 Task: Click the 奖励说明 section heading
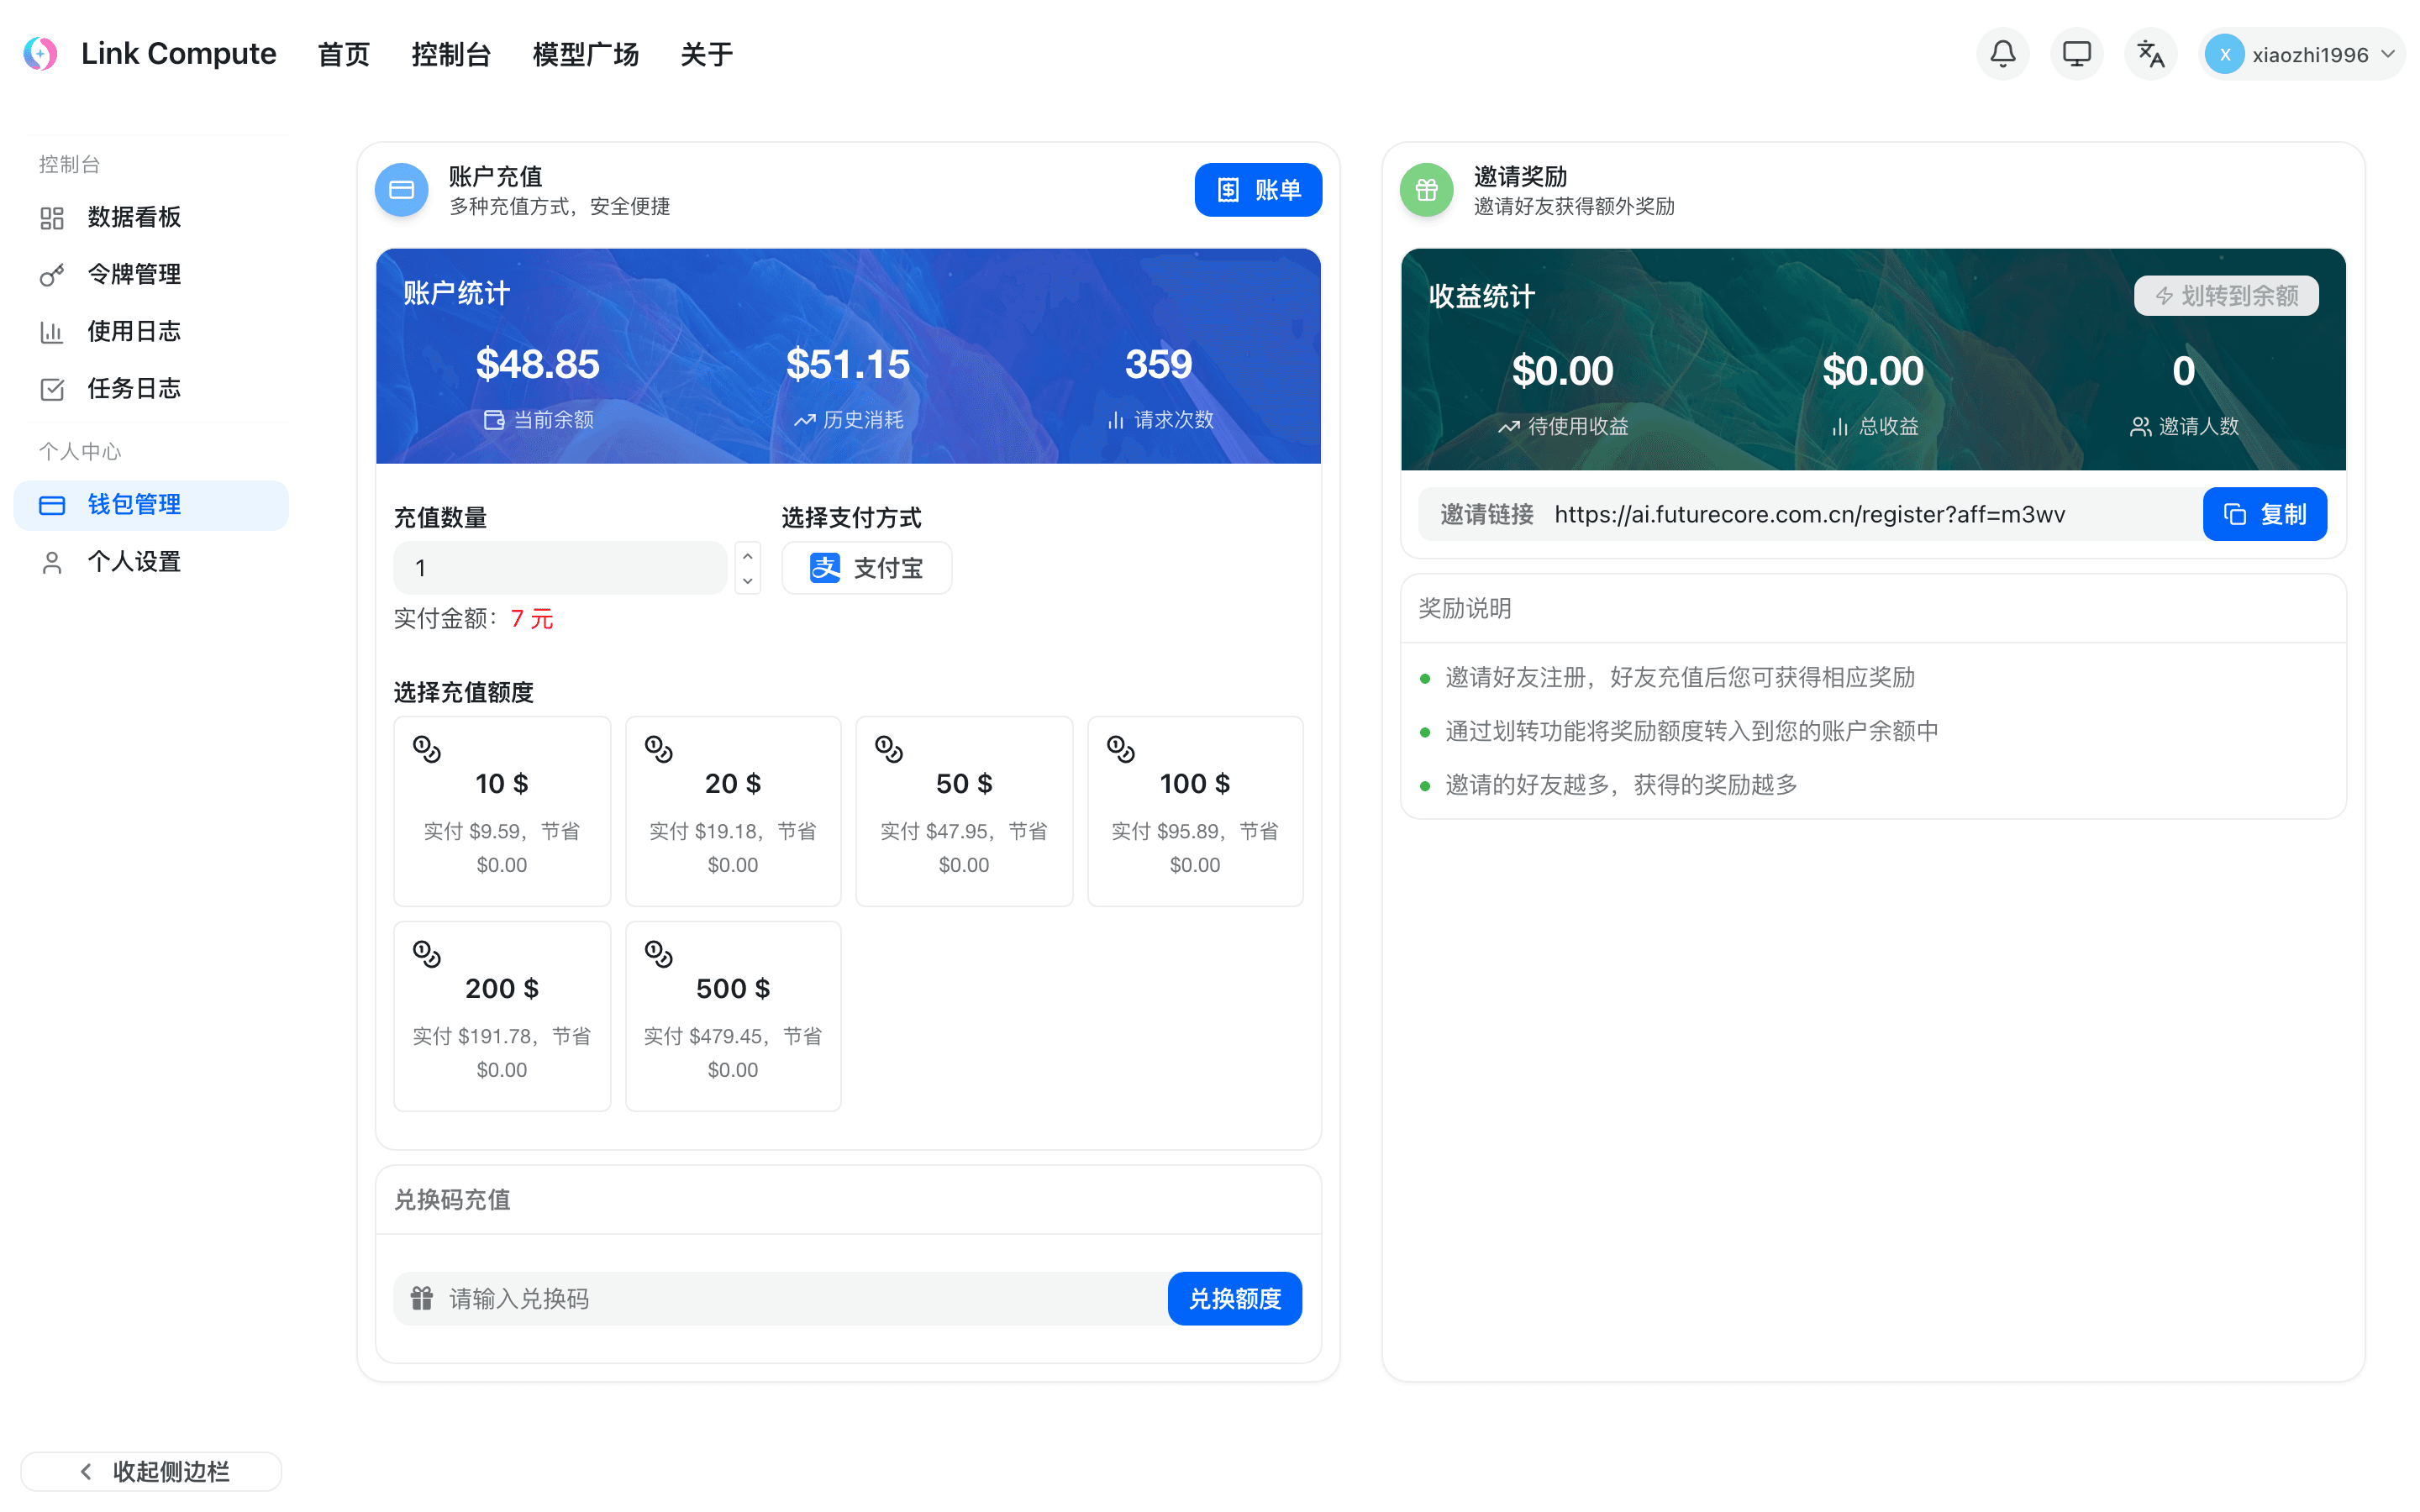pyautogui.click(x=1465, y=608)
